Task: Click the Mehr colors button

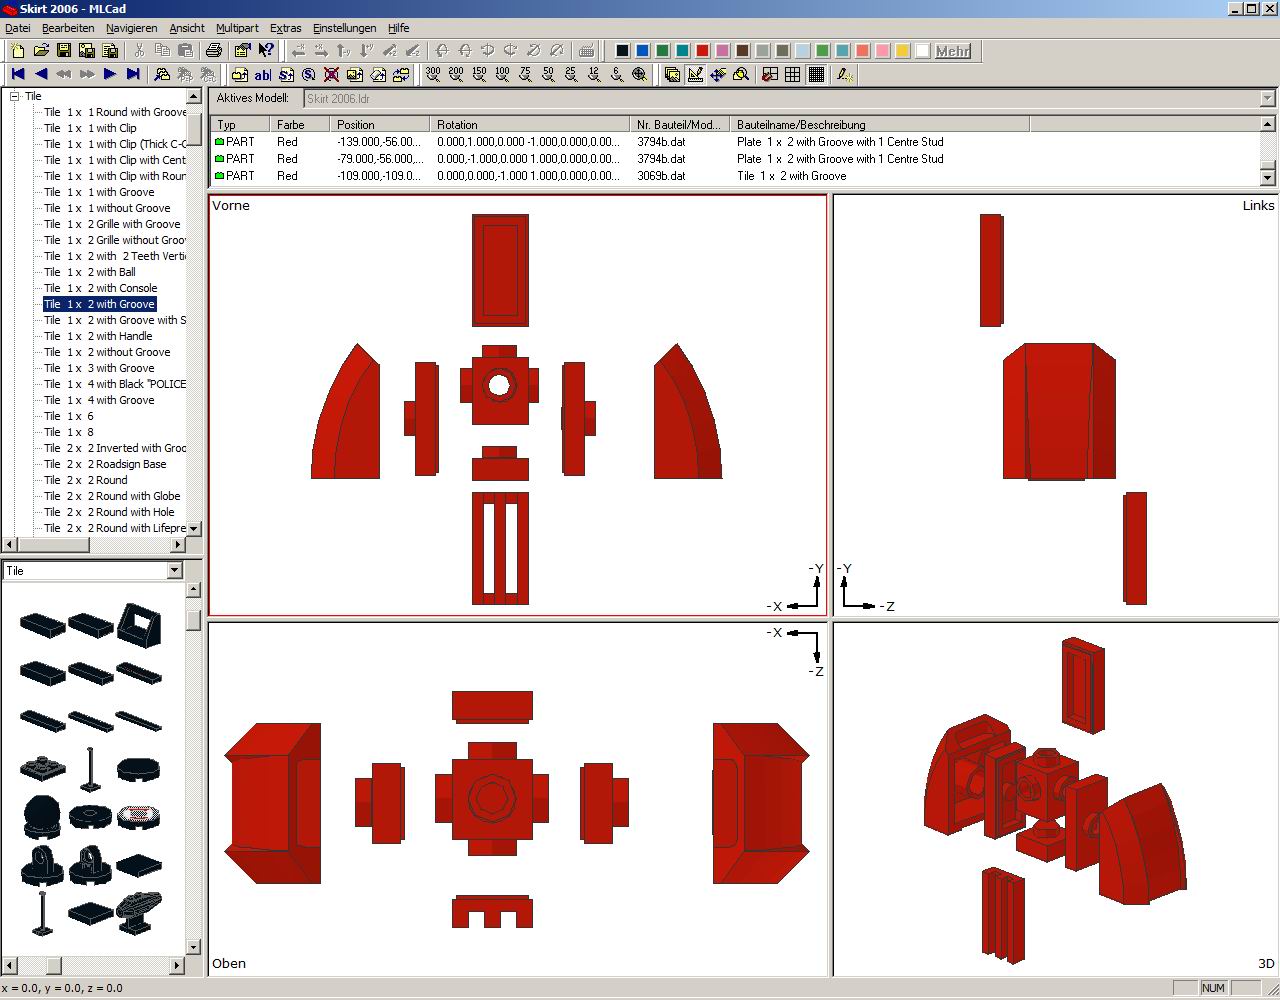Action: pyautogui.click(x=952, y=51)
